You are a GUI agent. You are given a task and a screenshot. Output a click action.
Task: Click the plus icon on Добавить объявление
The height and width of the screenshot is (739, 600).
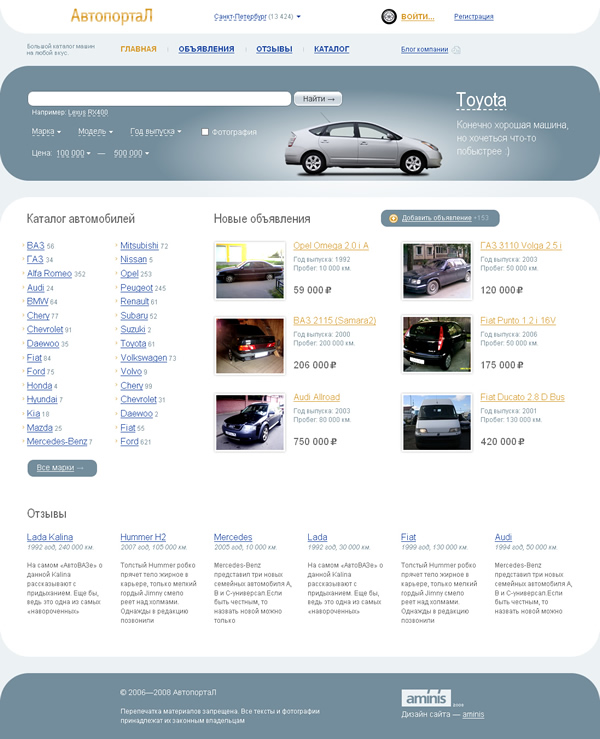pyautogui.click(x=393, y=218)
